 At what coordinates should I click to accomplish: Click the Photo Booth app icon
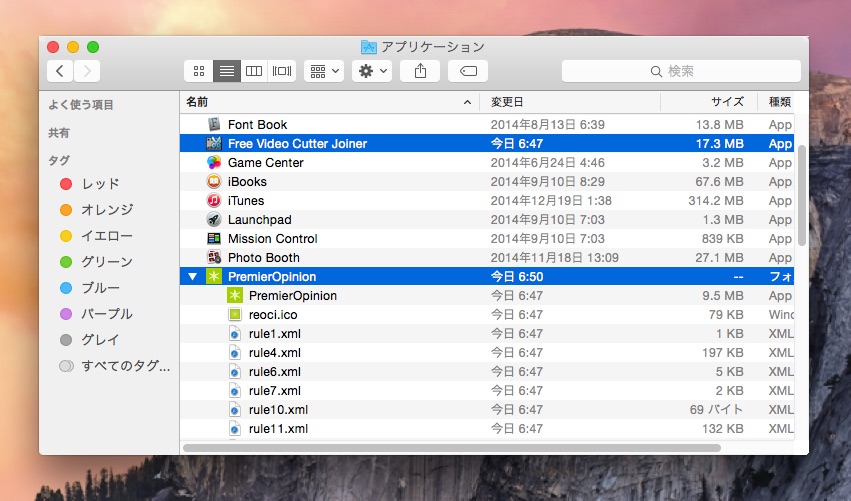(x=214, y=257)
